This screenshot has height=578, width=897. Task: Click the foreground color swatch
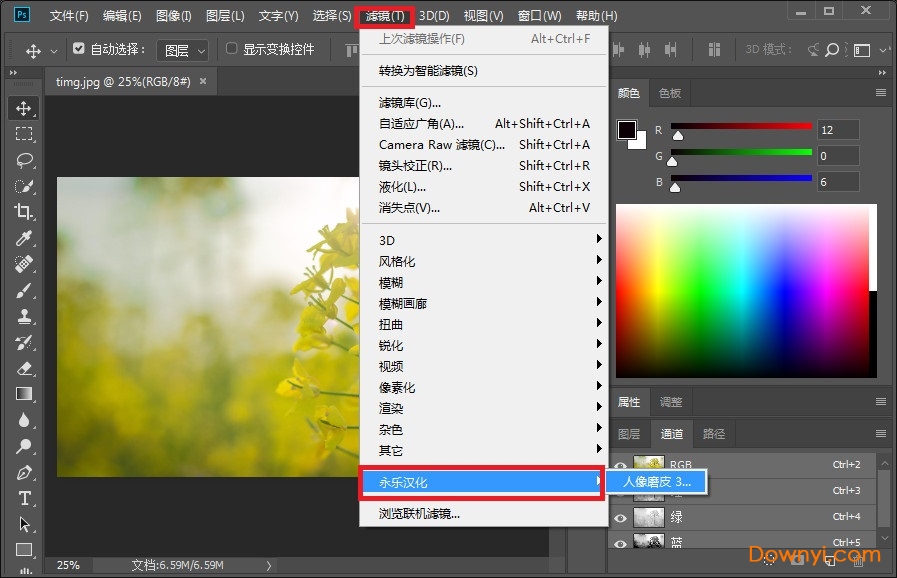[x=627, y=130]
